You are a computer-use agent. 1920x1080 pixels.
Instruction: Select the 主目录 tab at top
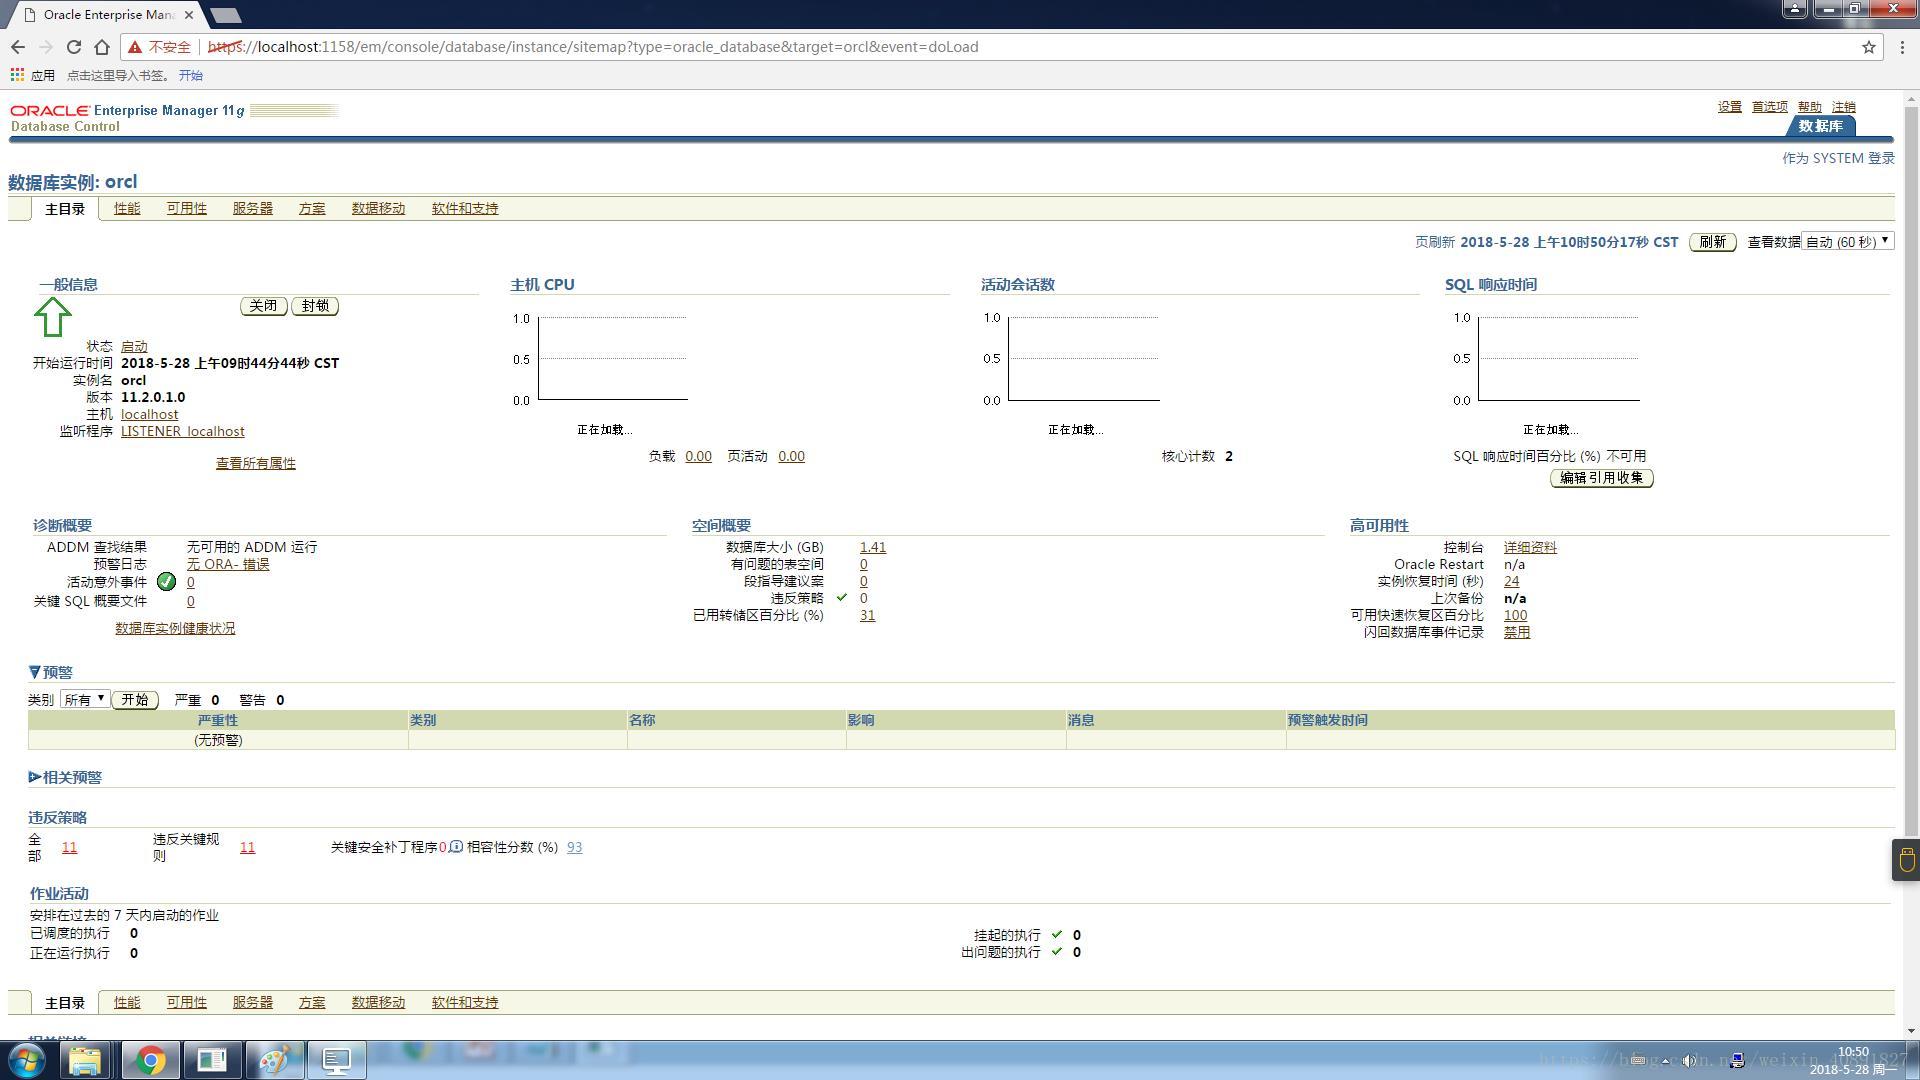(x=65, y=209)
